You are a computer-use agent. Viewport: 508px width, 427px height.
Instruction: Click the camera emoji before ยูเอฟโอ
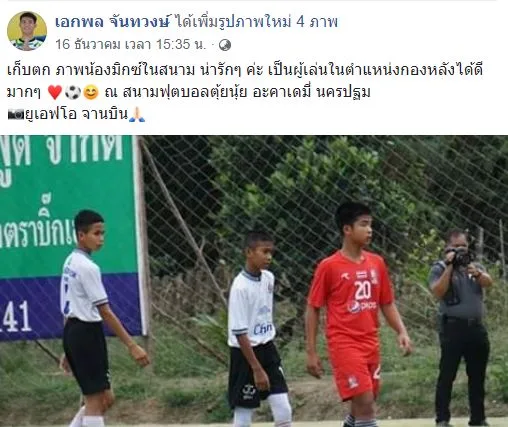(16, 115)
